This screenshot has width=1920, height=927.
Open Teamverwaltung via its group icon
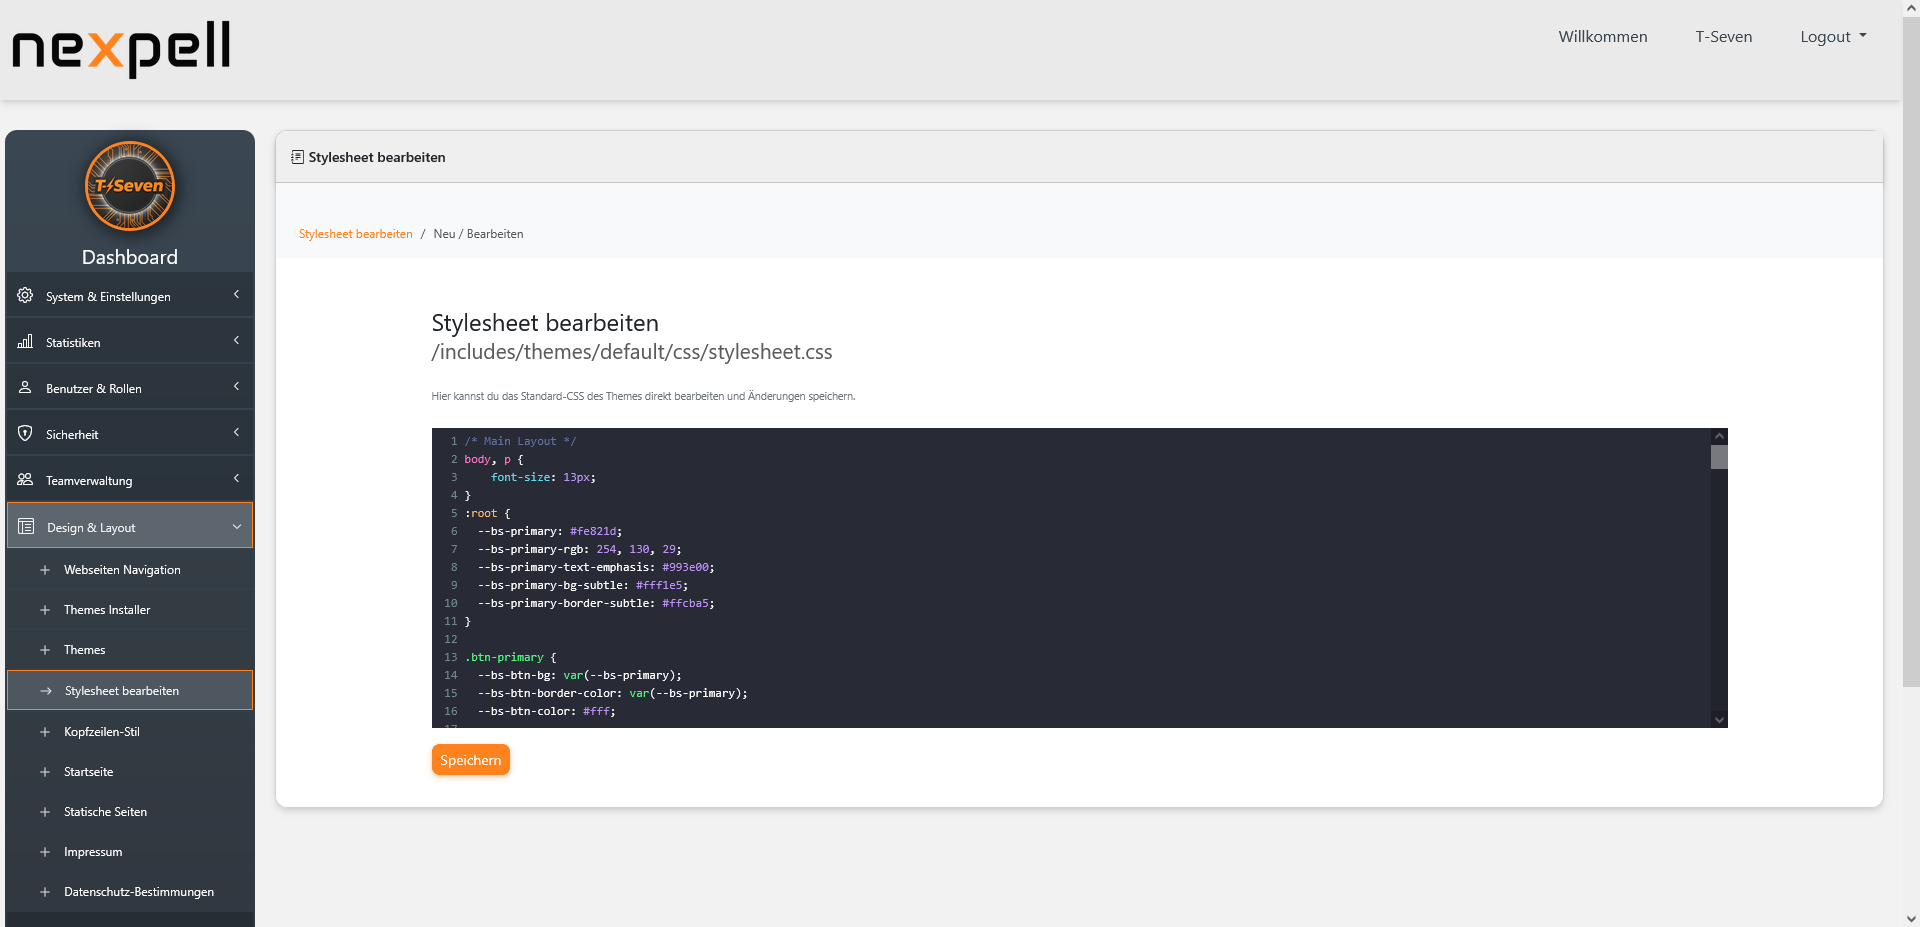(x=25, y=480)
